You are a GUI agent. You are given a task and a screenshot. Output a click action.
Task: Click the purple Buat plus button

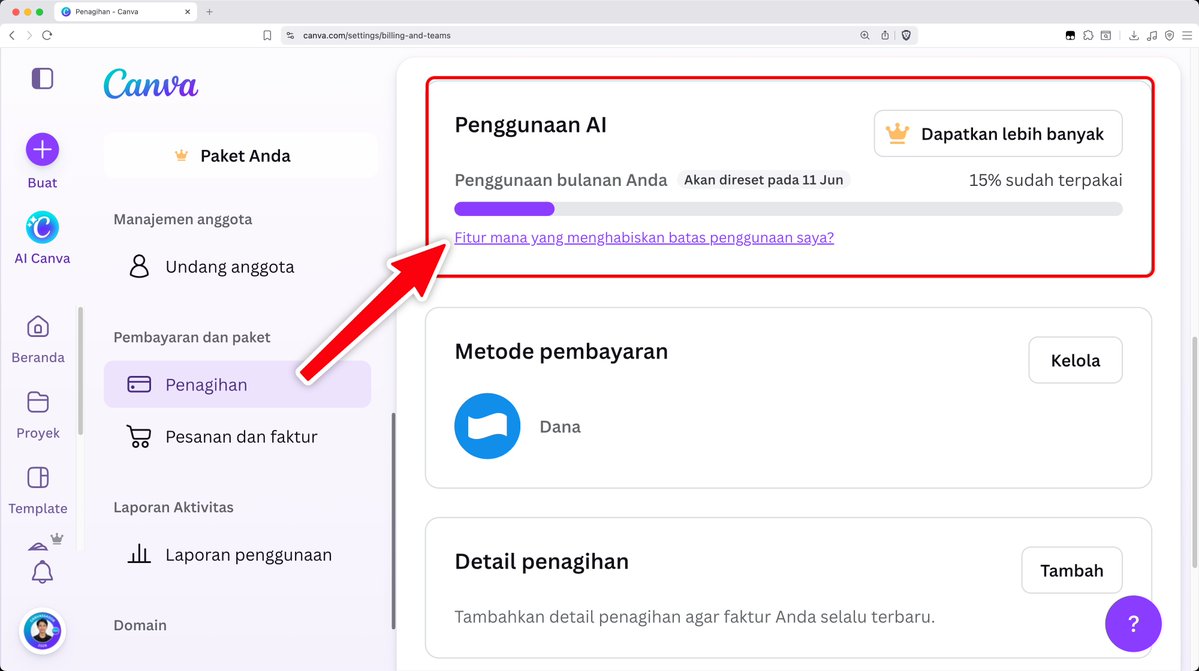point(42,149)
